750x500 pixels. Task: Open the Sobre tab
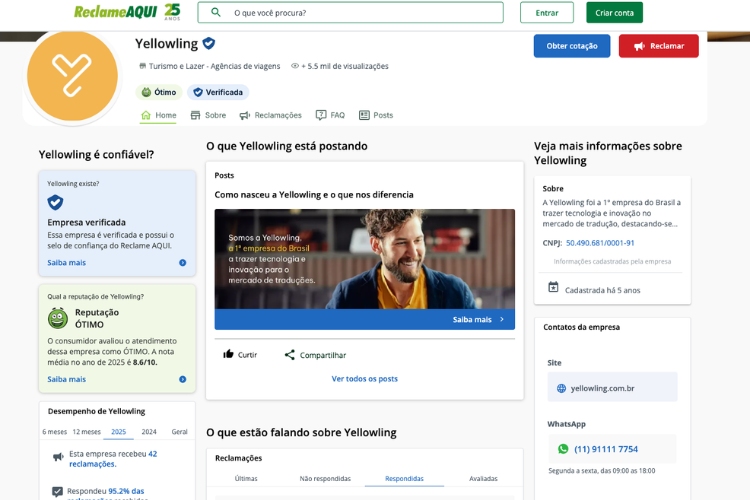click(x=208, y=115)
